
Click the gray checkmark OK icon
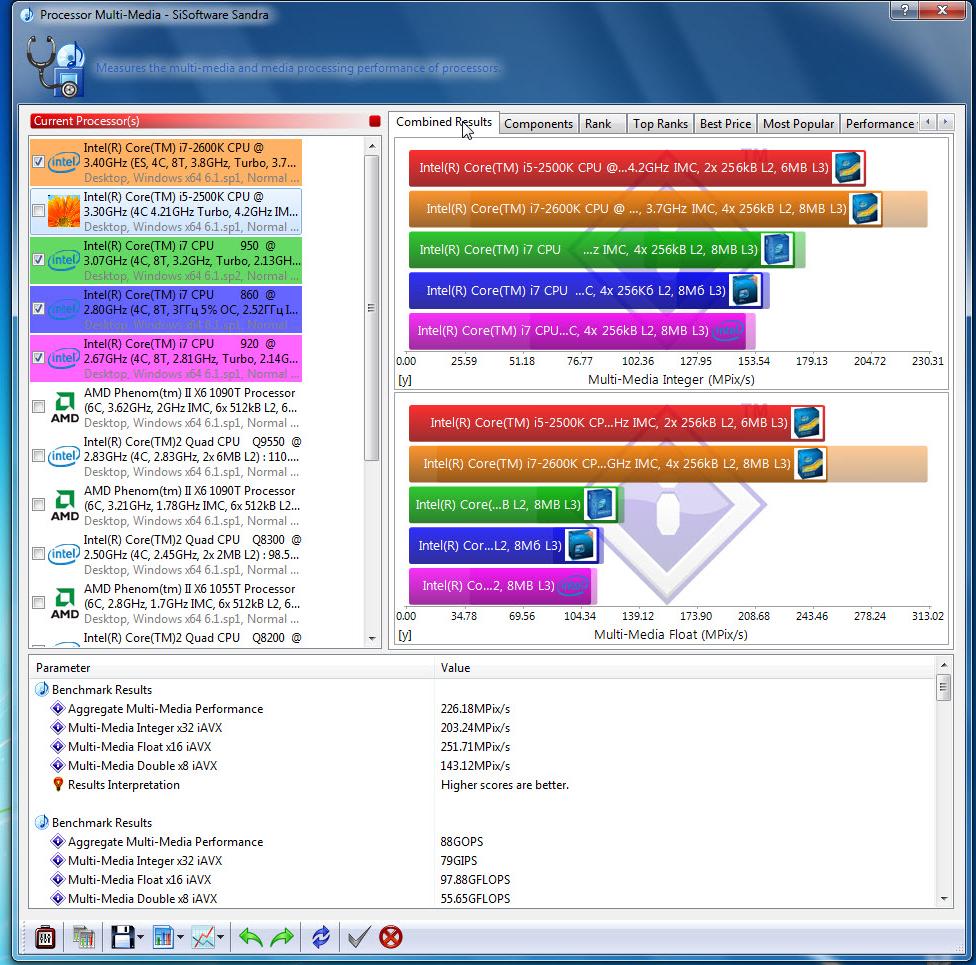point(359,937)
